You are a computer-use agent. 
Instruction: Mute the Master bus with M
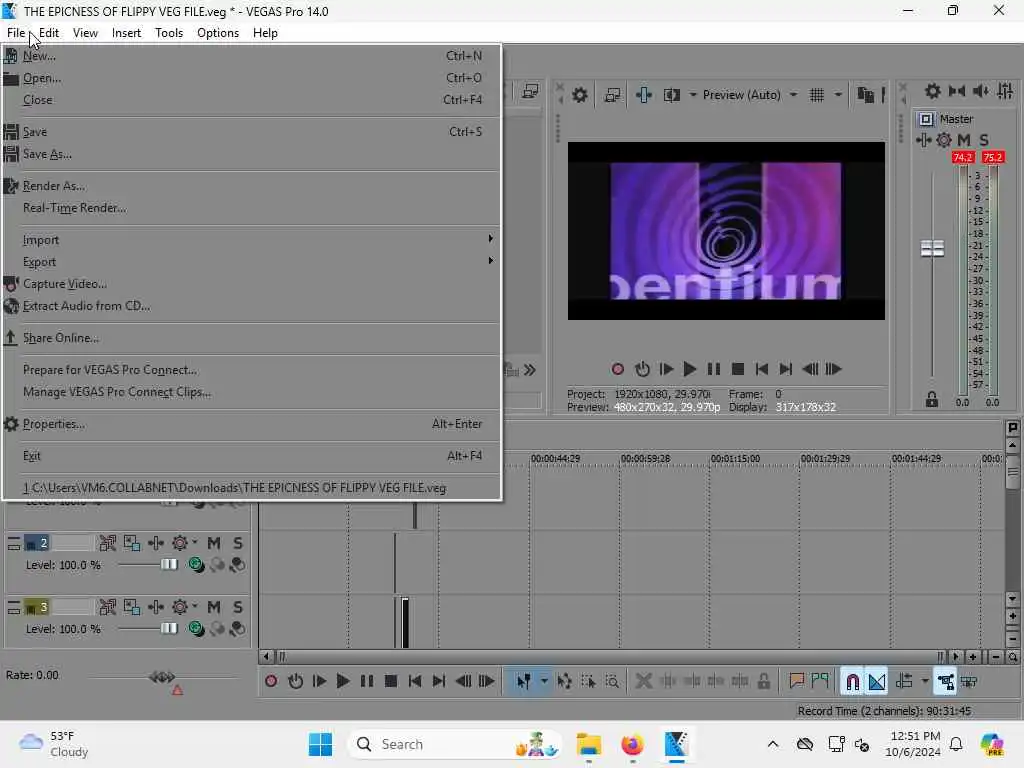click(964, 140)
